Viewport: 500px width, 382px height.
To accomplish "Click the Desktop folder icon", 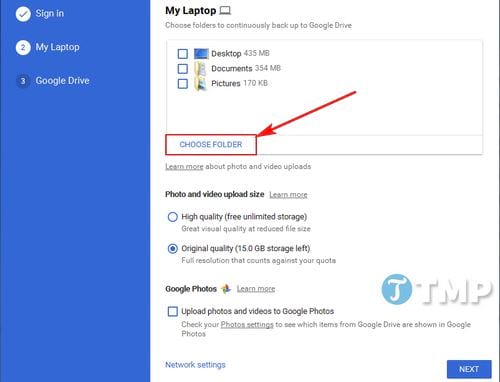I will (x=201, y=54).
